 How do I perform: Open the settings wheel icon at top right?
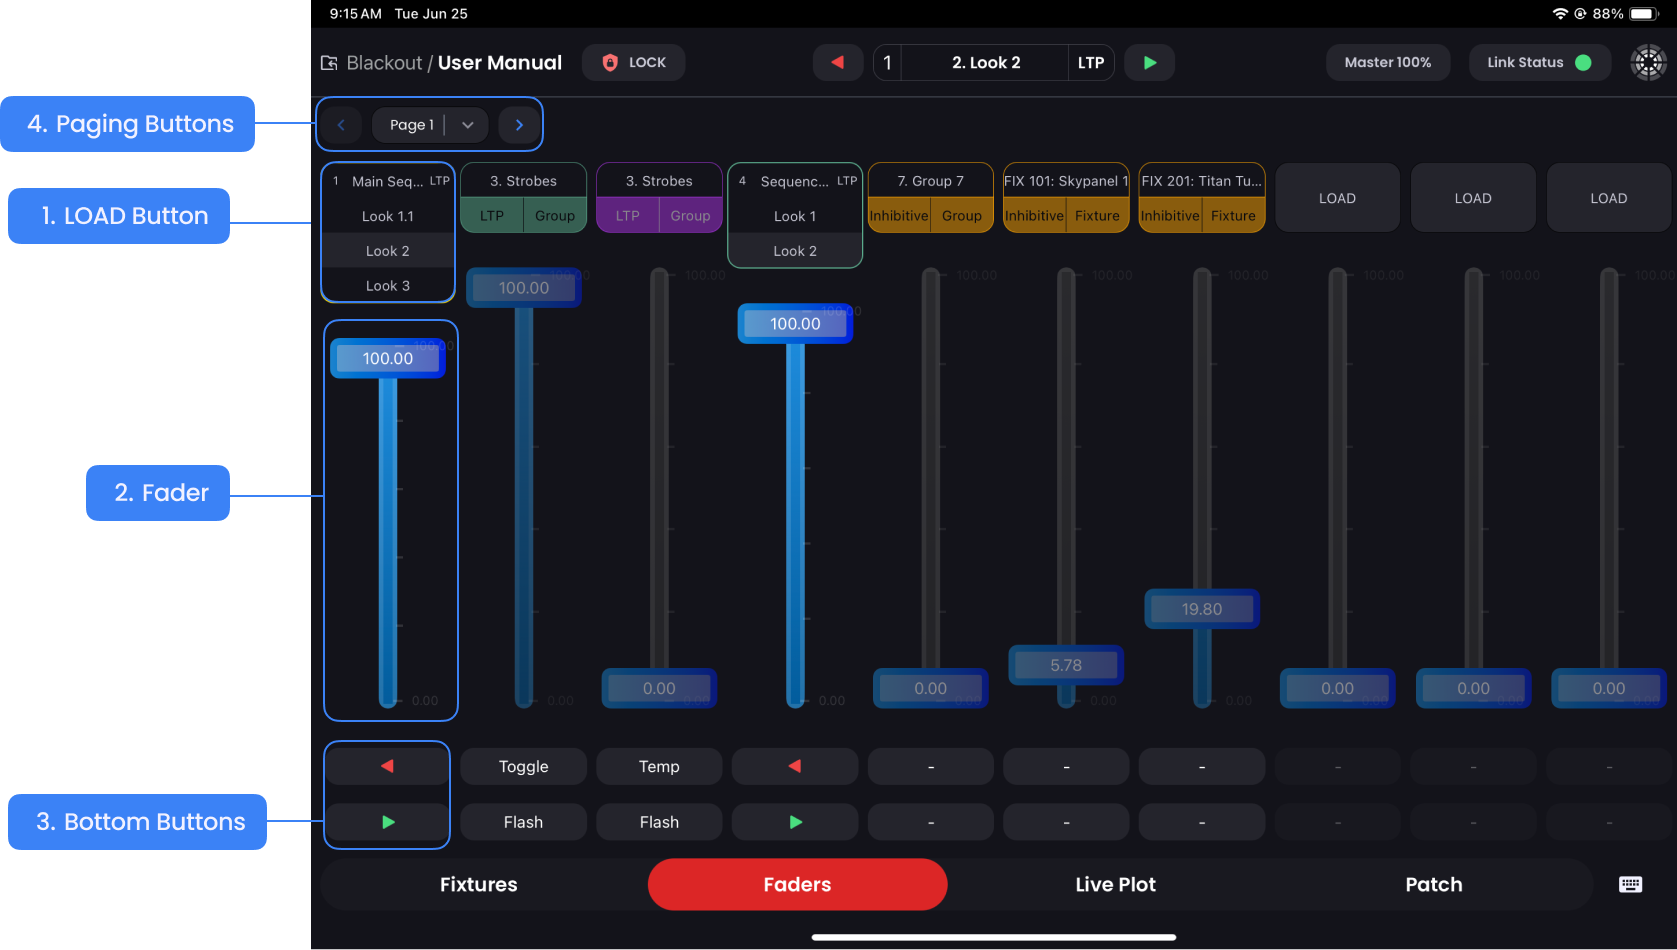point(1648,62)
